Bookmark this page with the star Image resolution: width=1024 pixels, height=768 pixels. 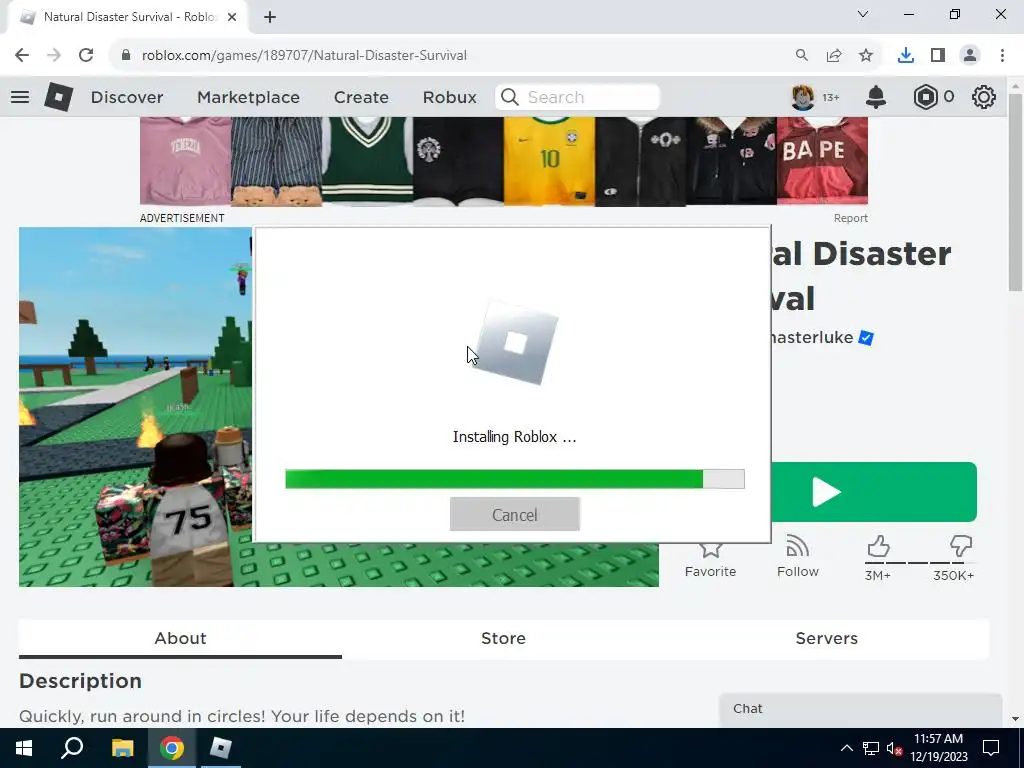866,56
